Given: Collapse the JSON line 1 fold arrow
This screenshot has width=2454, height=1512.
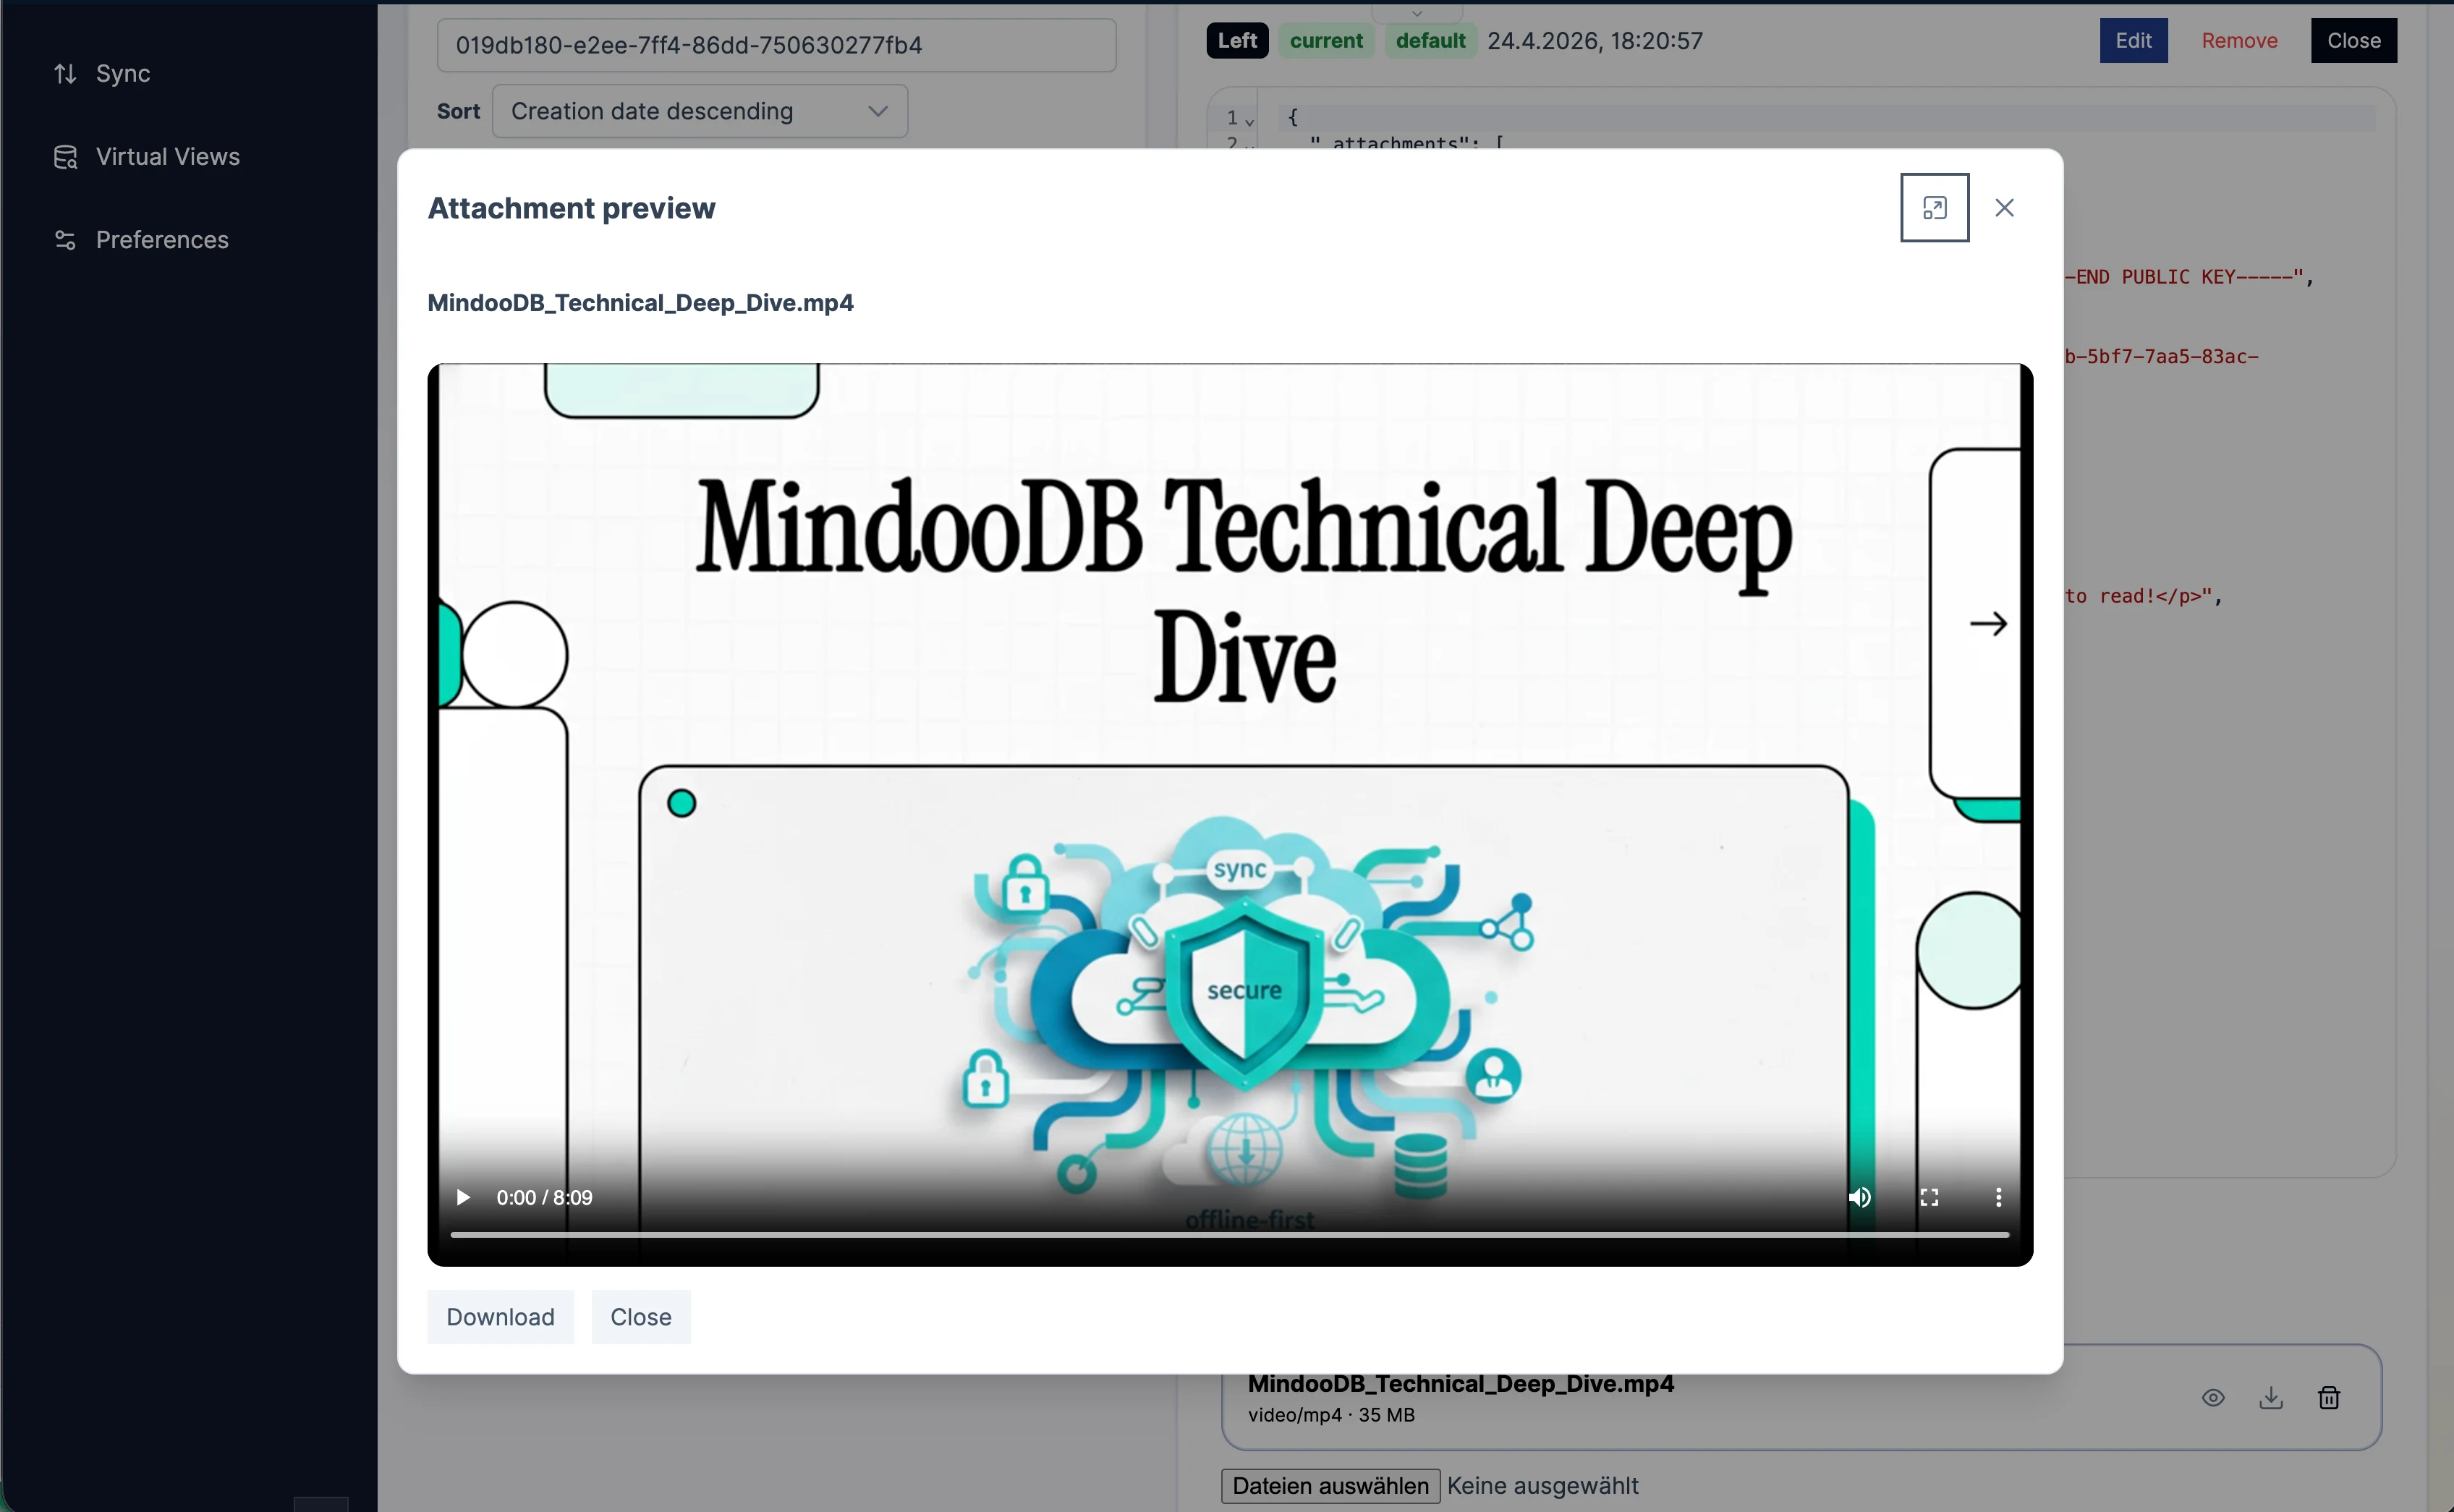Looking at the screenshot, I should [1250, 121].
